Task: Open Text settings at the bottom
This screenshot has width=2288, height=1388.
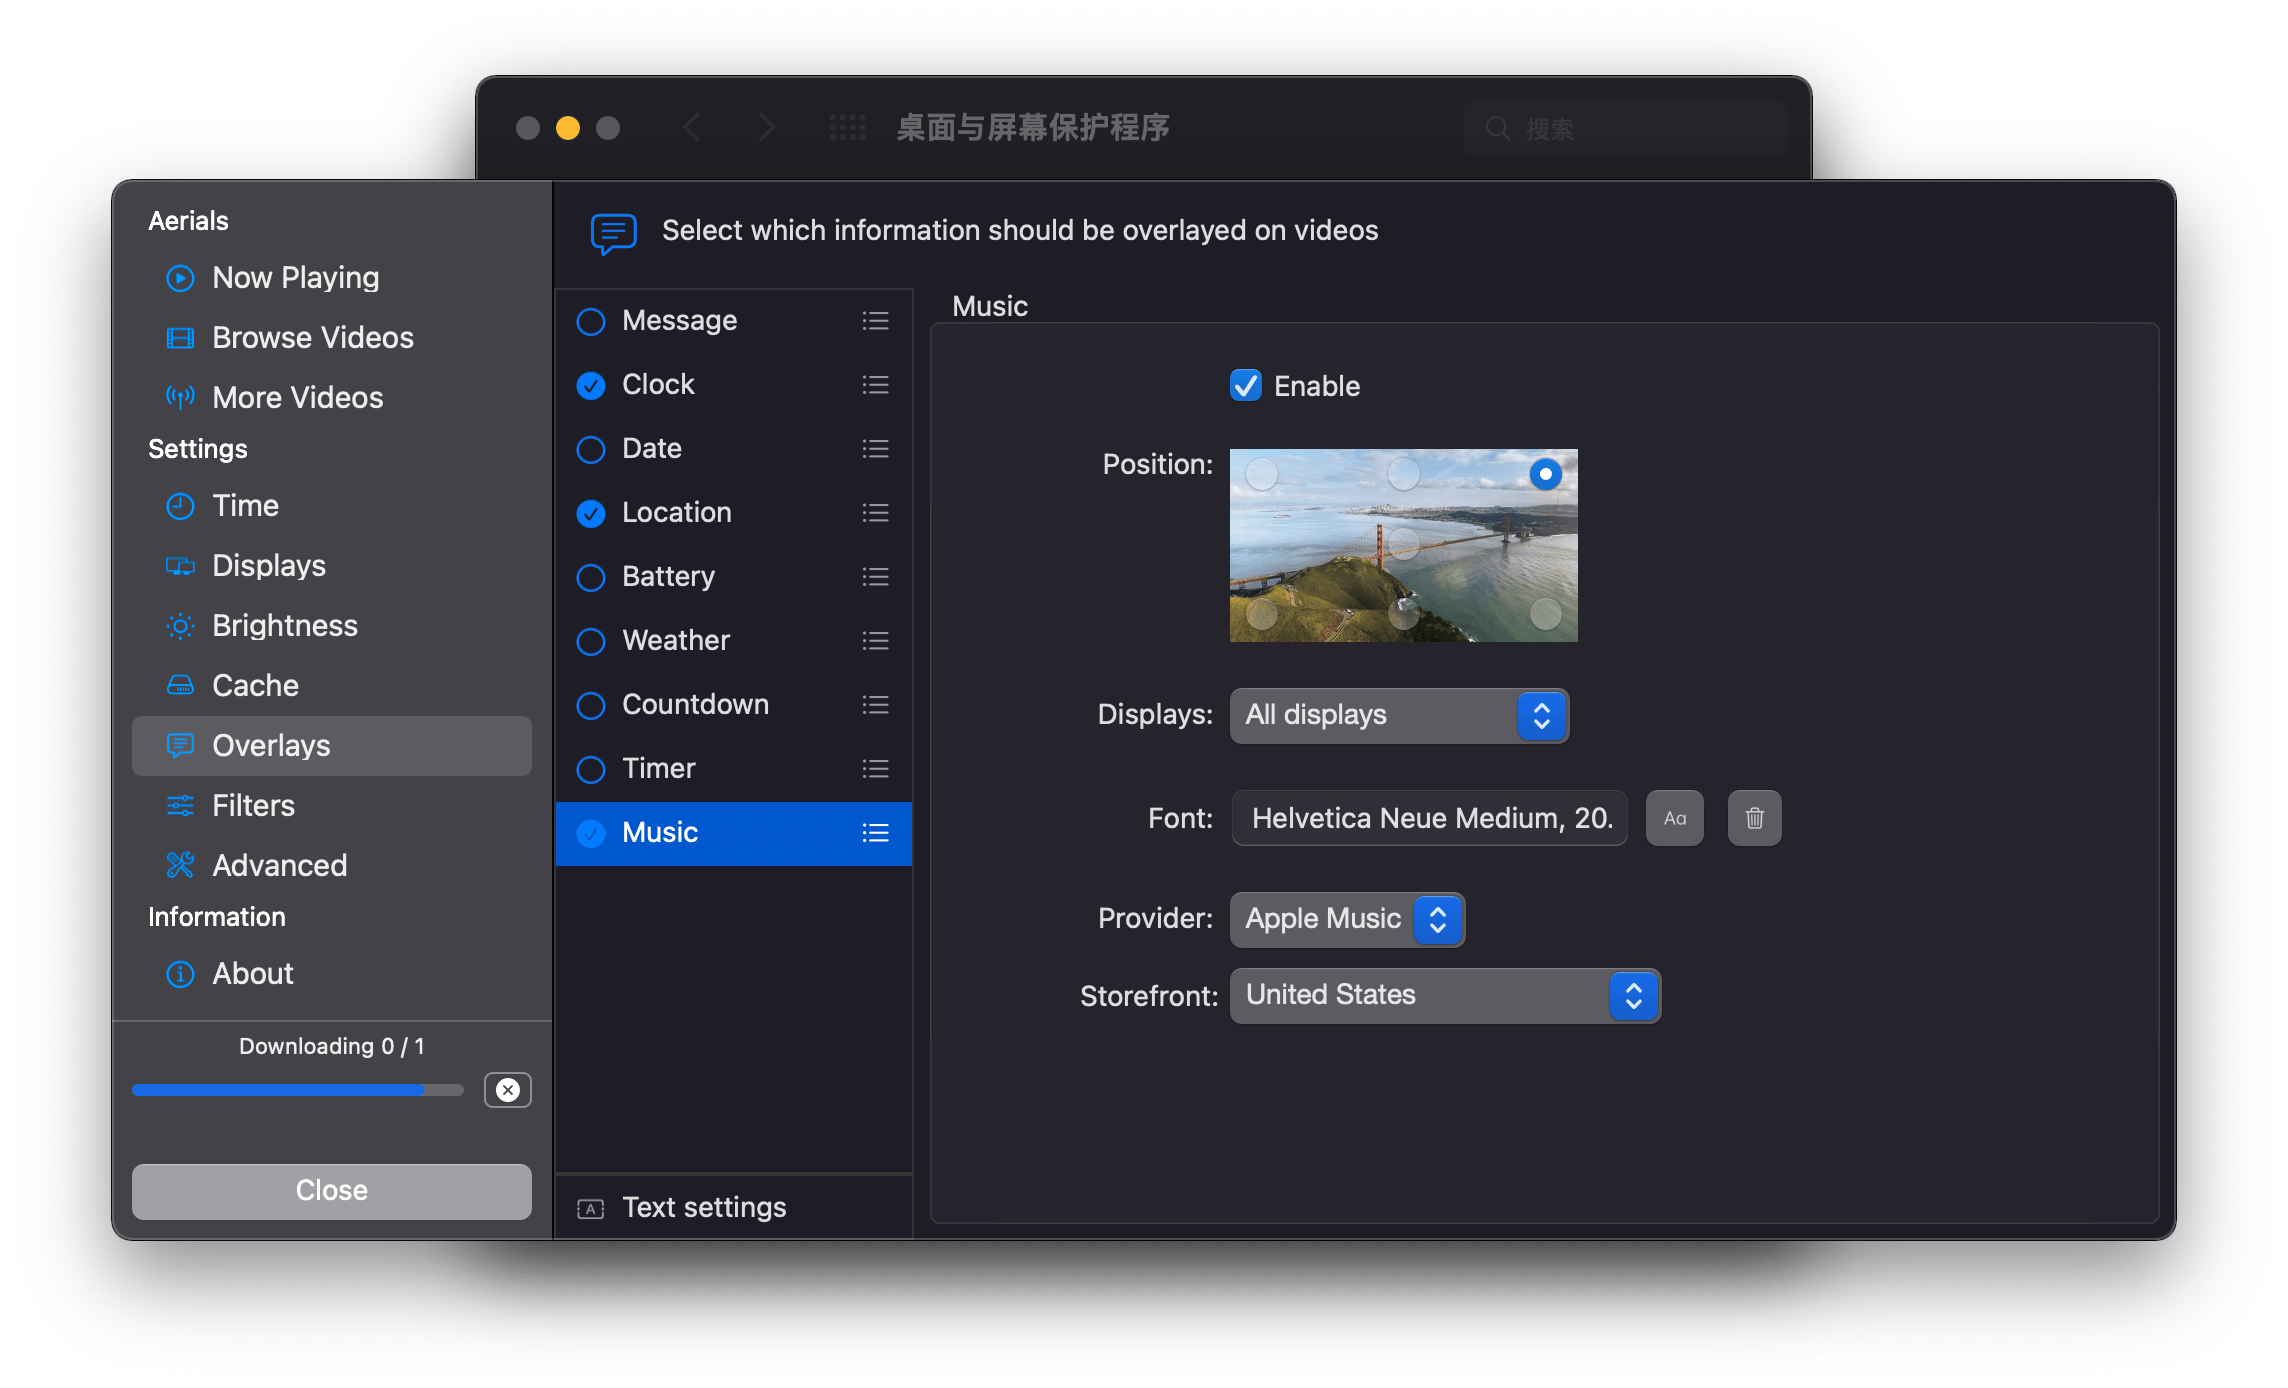Action: 704,1207
